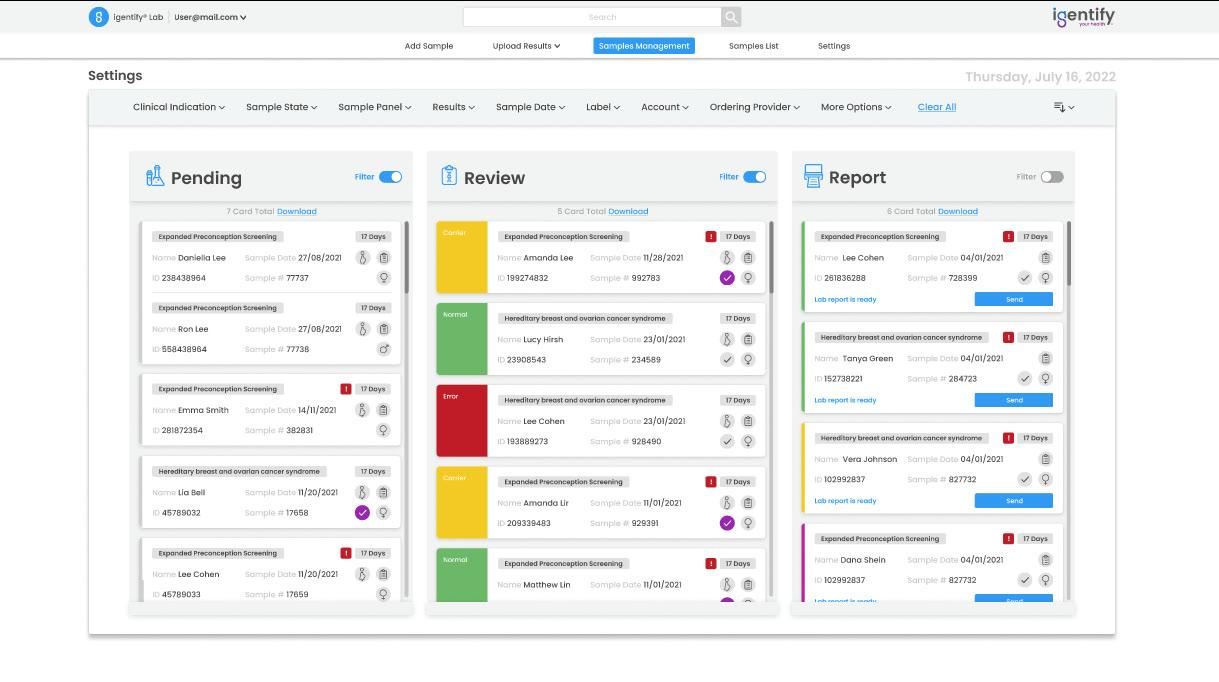1219x682 pixels.
Task: Open the User@mail.com account menu
Action: (210, 17)
